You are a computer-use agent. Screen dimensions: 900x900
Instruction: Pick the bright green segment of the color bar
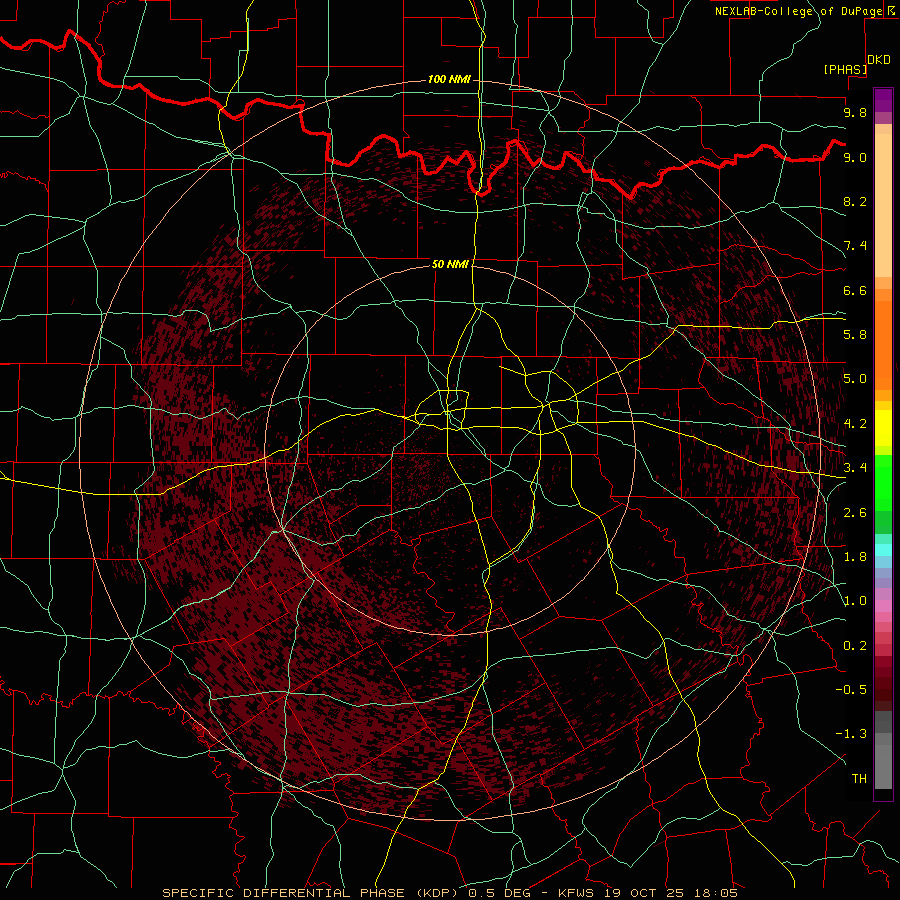tap(883, 482)
